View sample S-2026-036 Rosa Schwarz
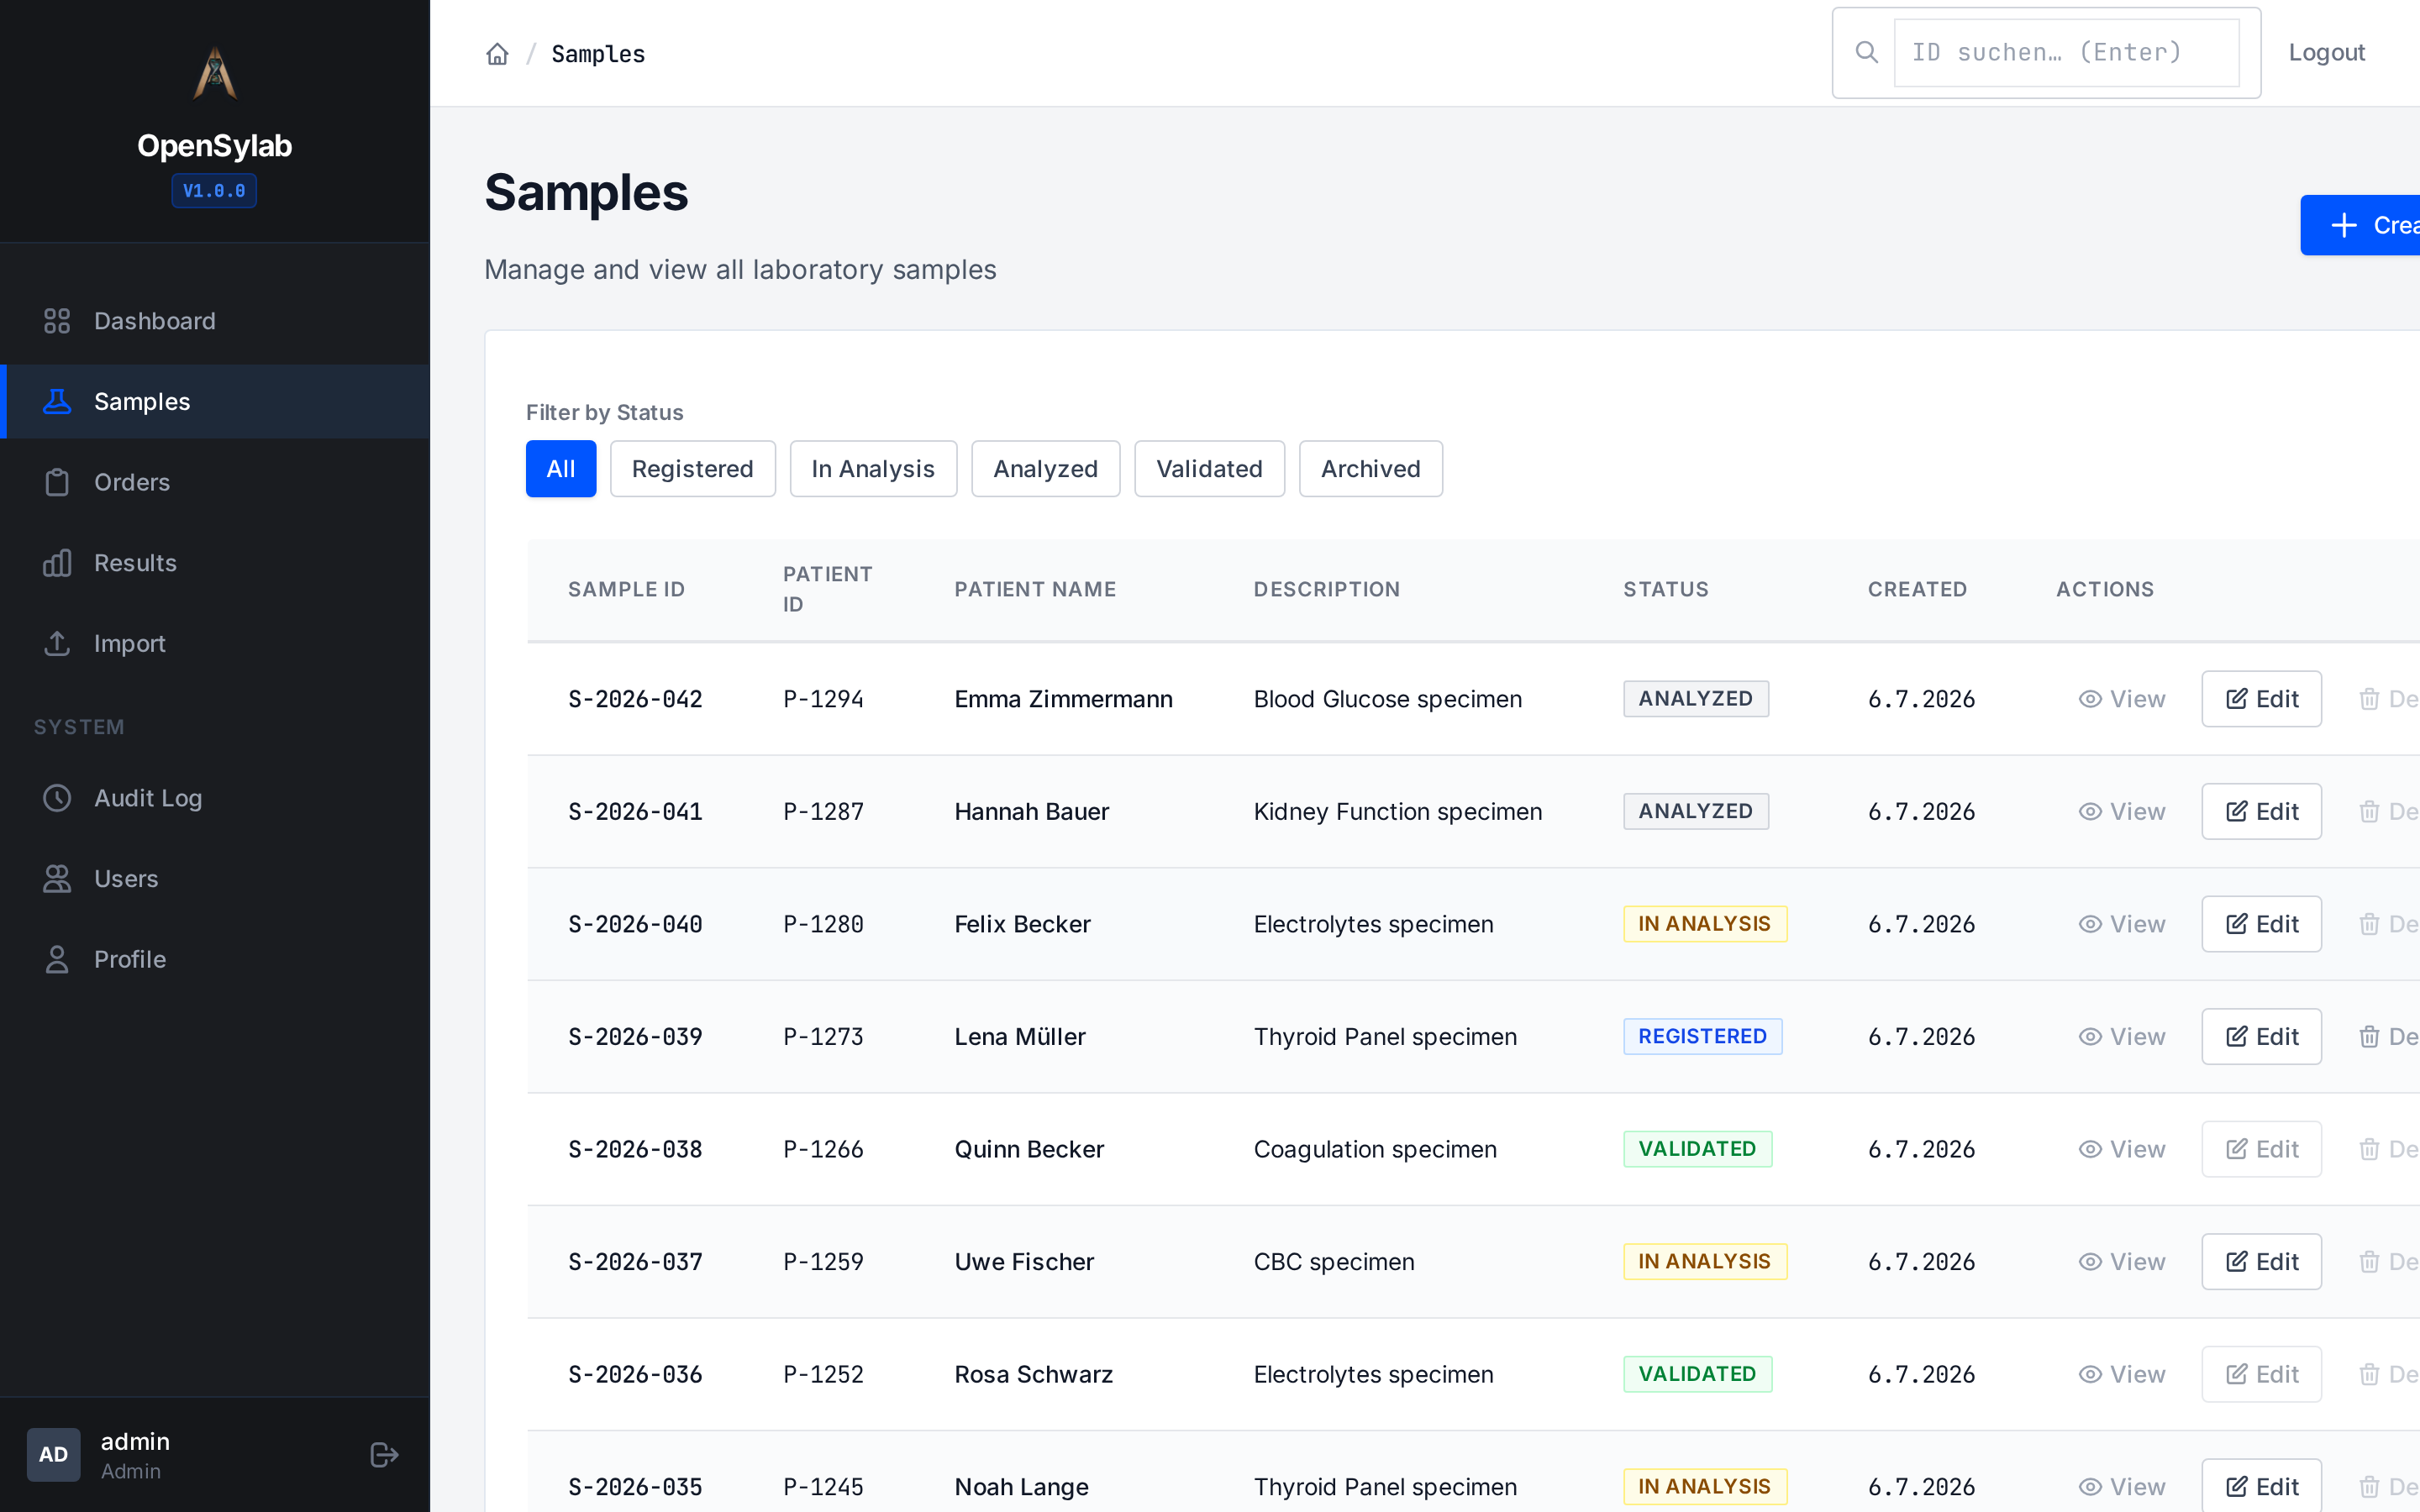 coord(2121,1374)
